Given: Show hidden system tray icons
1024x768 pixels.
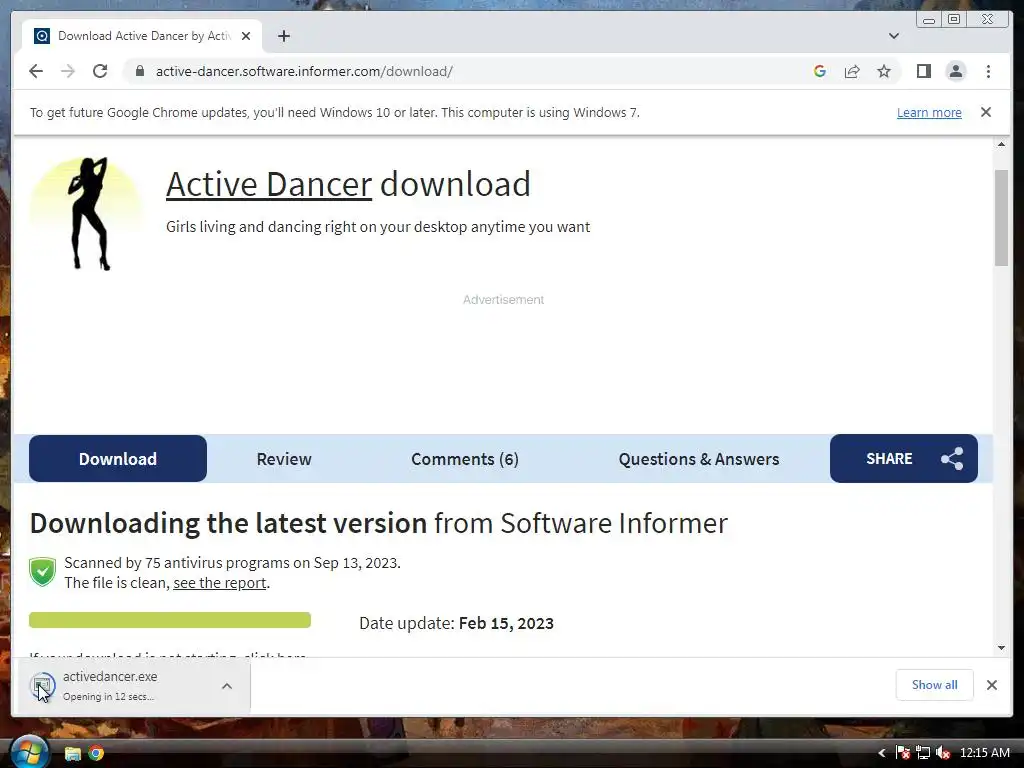Looking at the screenshot, I should (881, 753).
